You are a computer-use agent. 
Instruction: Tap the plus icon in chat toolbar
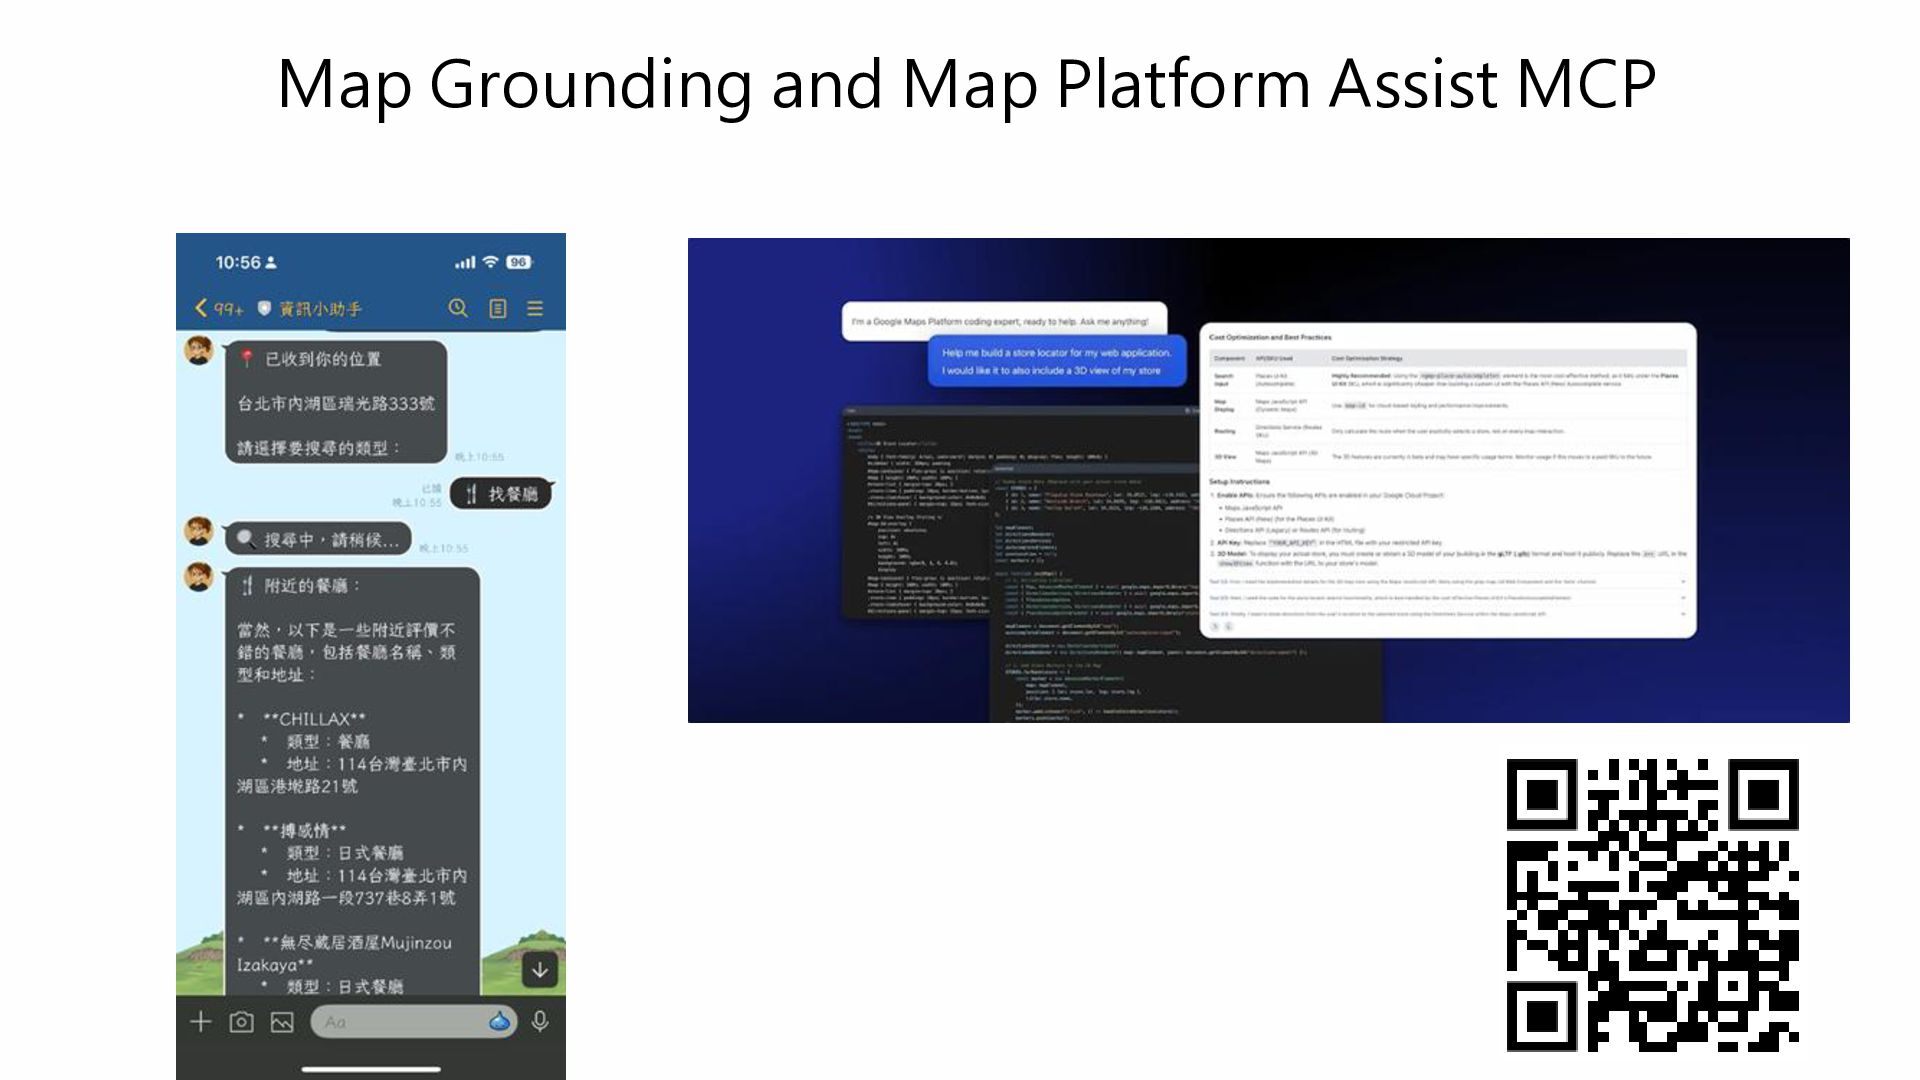tap(201, 1021)
